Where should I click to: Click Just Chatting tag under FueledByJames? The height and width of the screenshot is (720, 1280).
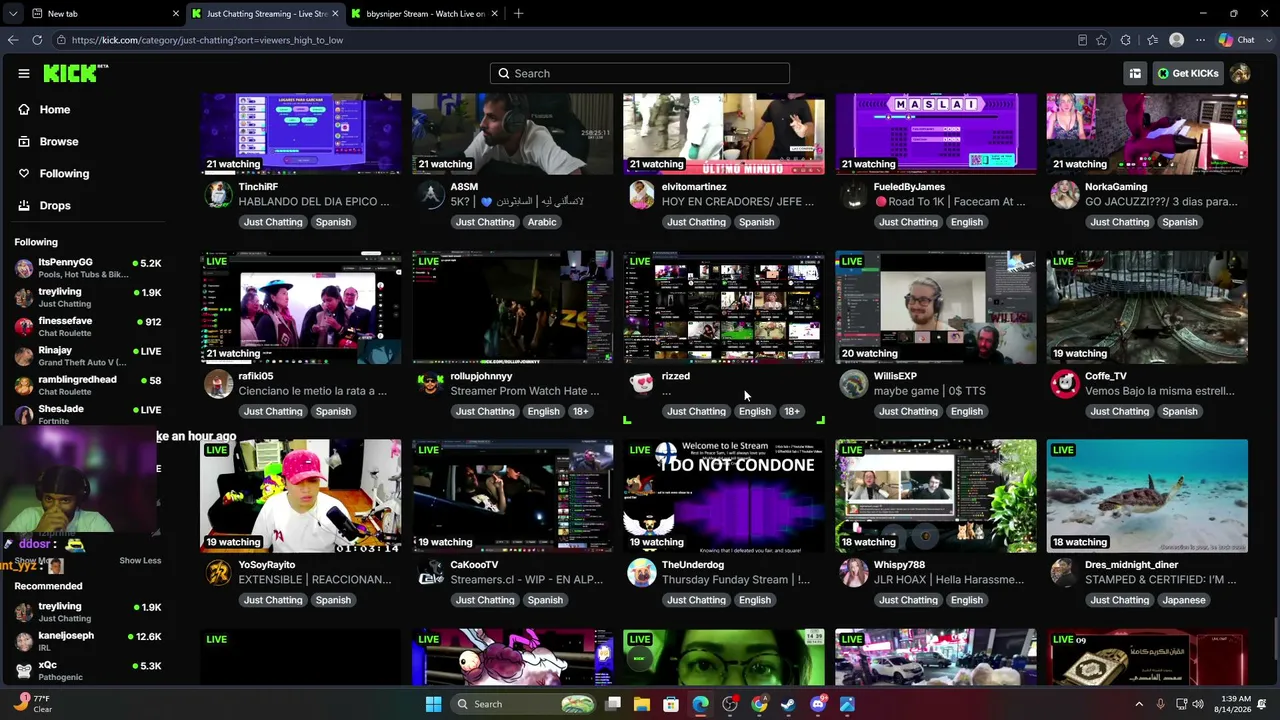point(908,222)
